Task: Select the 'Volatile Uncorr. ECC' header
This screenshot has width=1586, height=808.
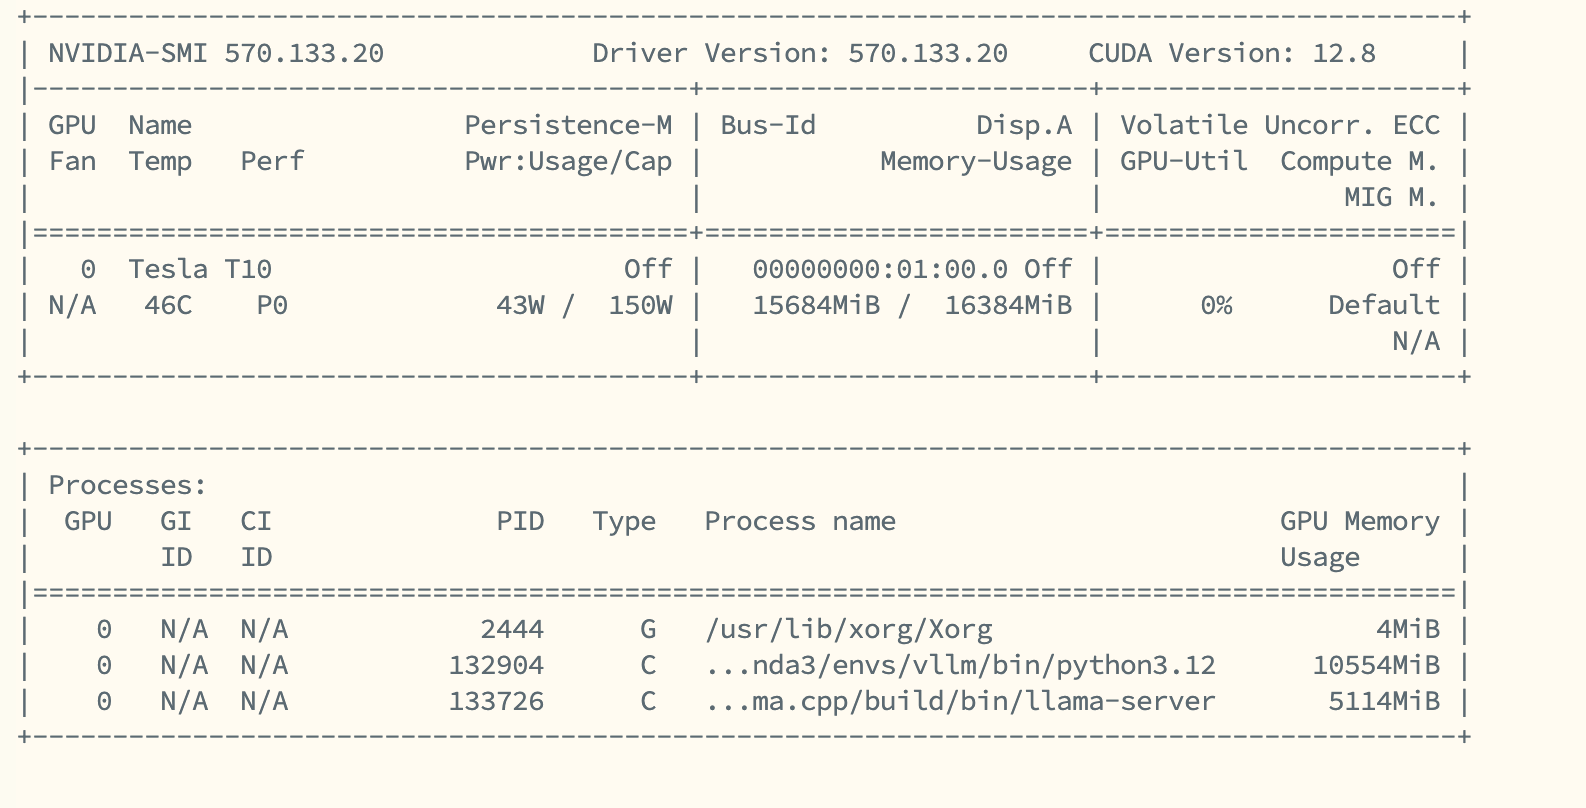Action: [1280, 125]
